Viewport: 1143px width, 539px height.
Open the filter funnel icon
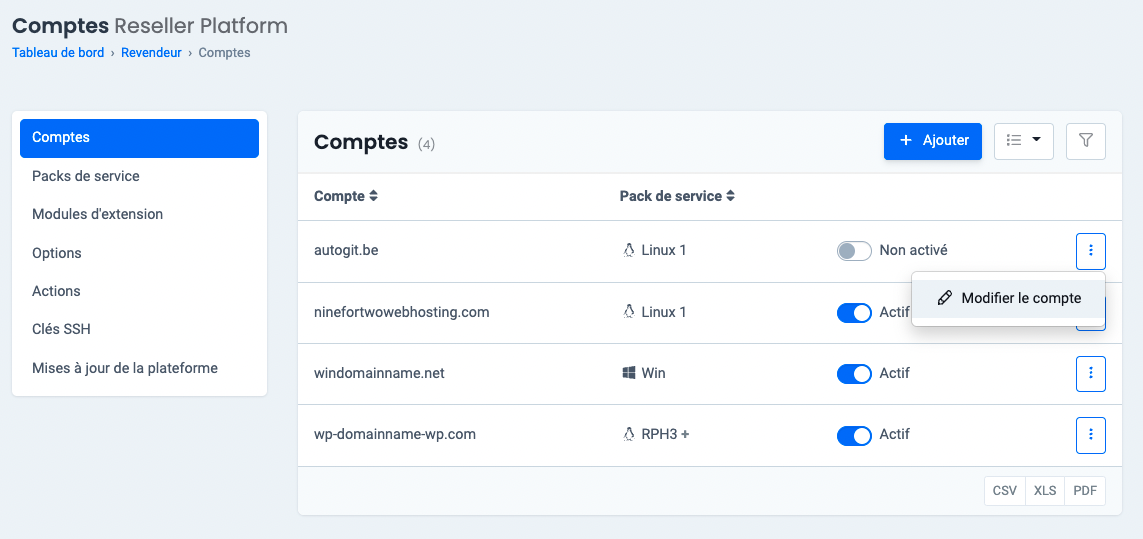1085,141
